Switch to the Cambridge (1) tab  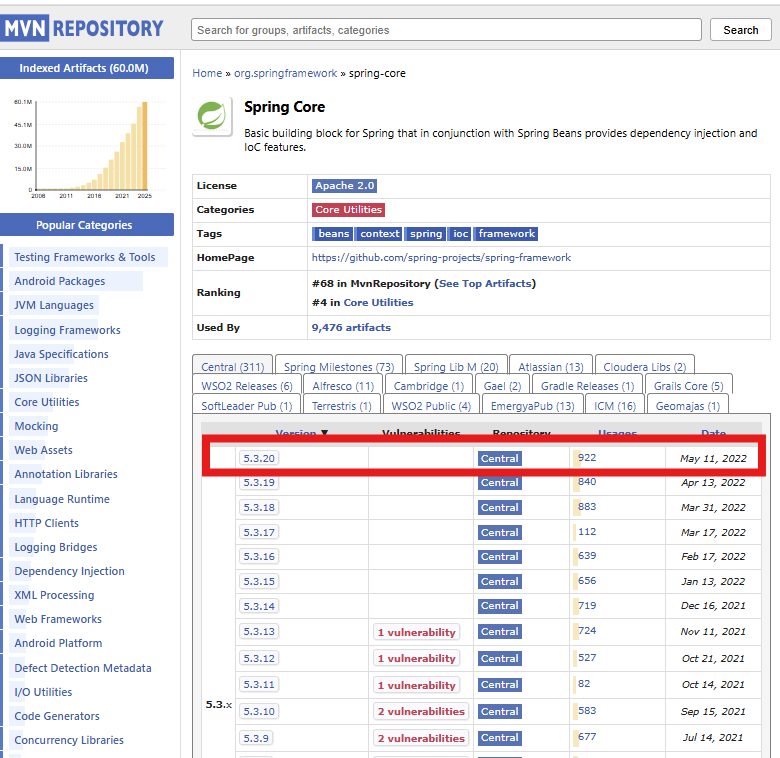[428, 386]
